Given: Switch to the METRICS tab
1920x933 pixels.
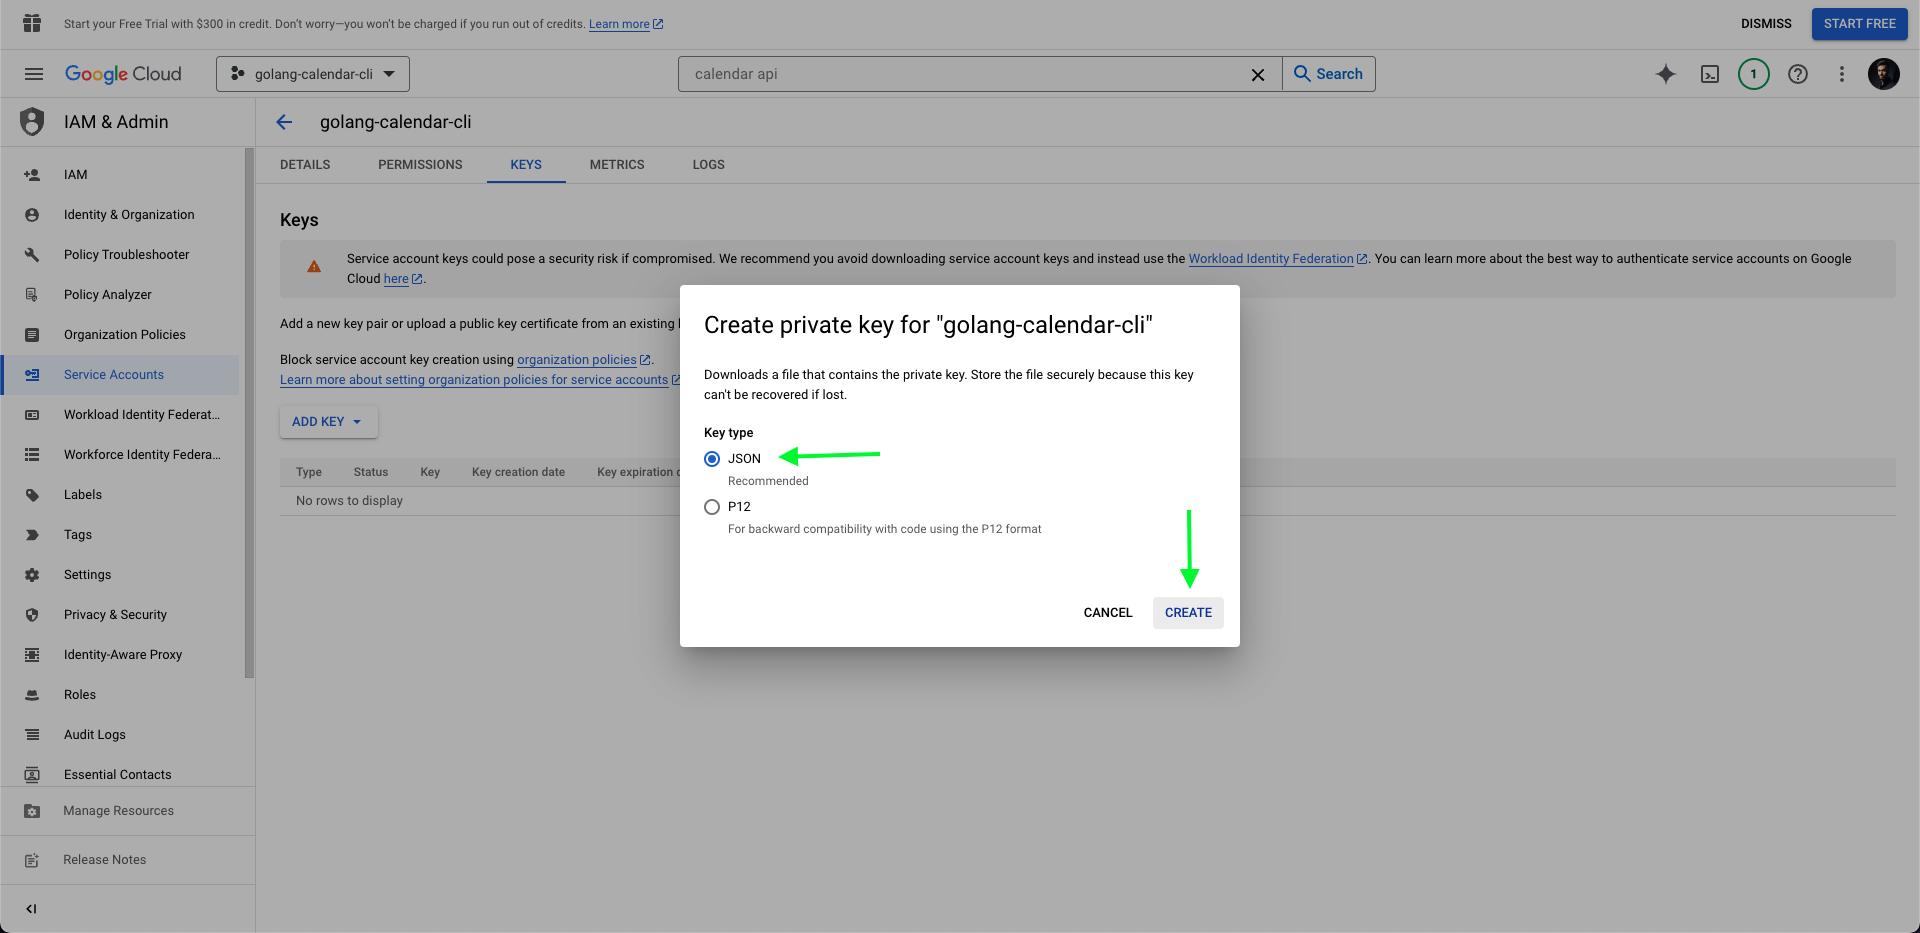Looking at the screenshot, I should [x=617, y=165].
